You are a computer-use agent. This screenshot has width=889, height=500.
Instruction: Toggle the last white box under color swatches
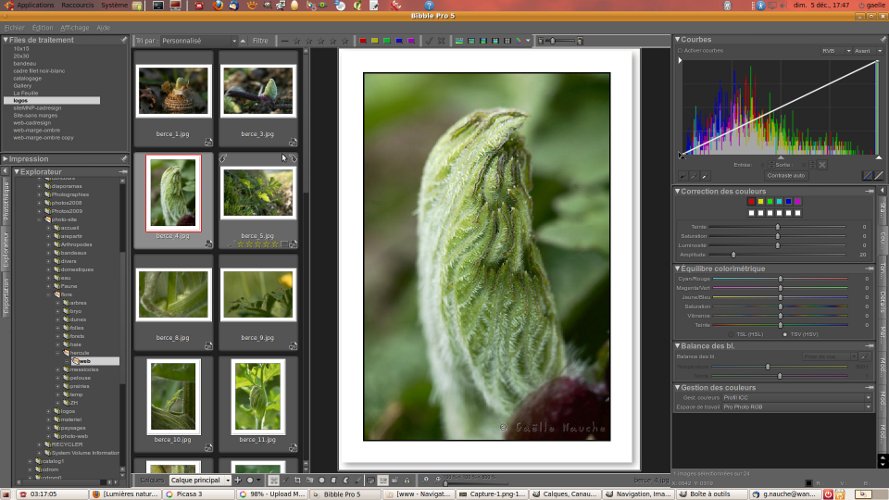(x=798, y=213)
